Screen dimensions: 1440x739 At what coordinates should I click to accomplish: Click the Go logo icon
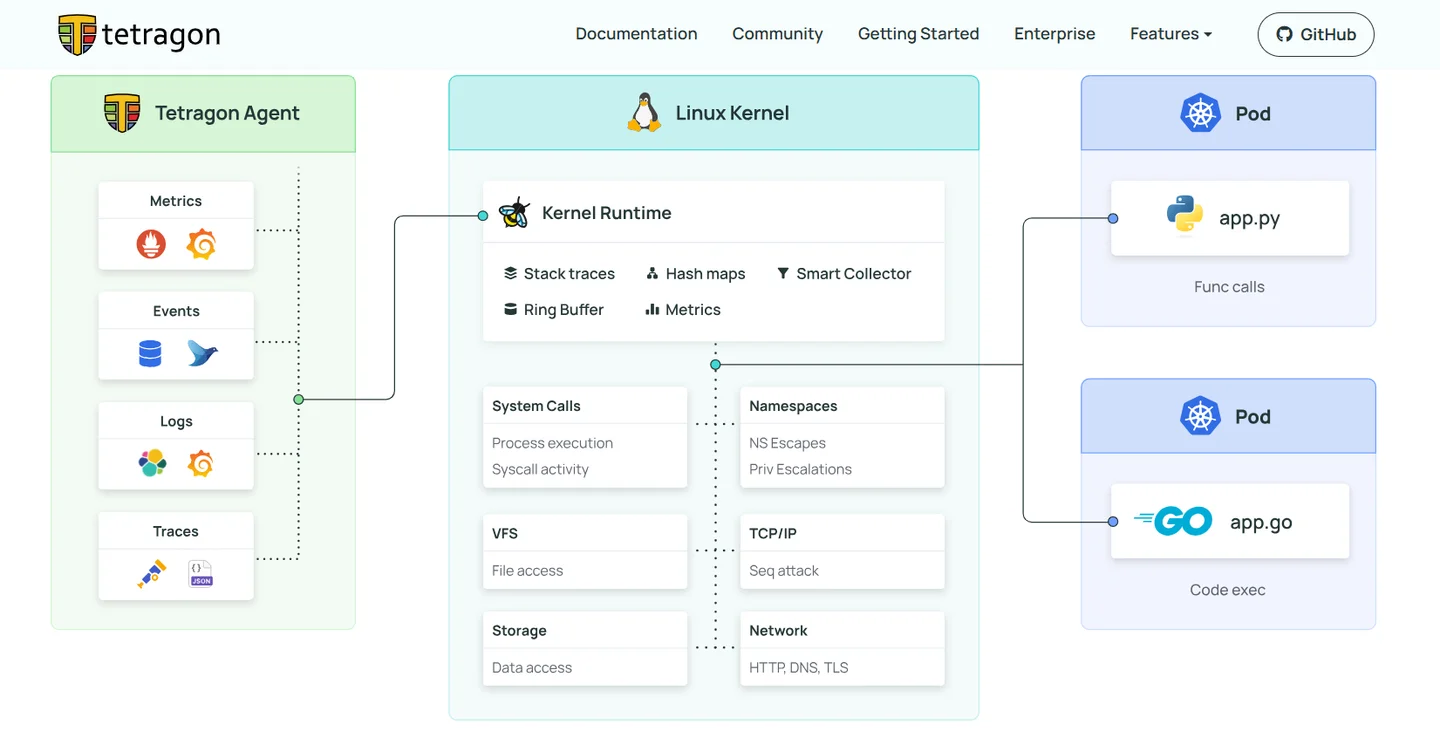(x=1173, y=521)
